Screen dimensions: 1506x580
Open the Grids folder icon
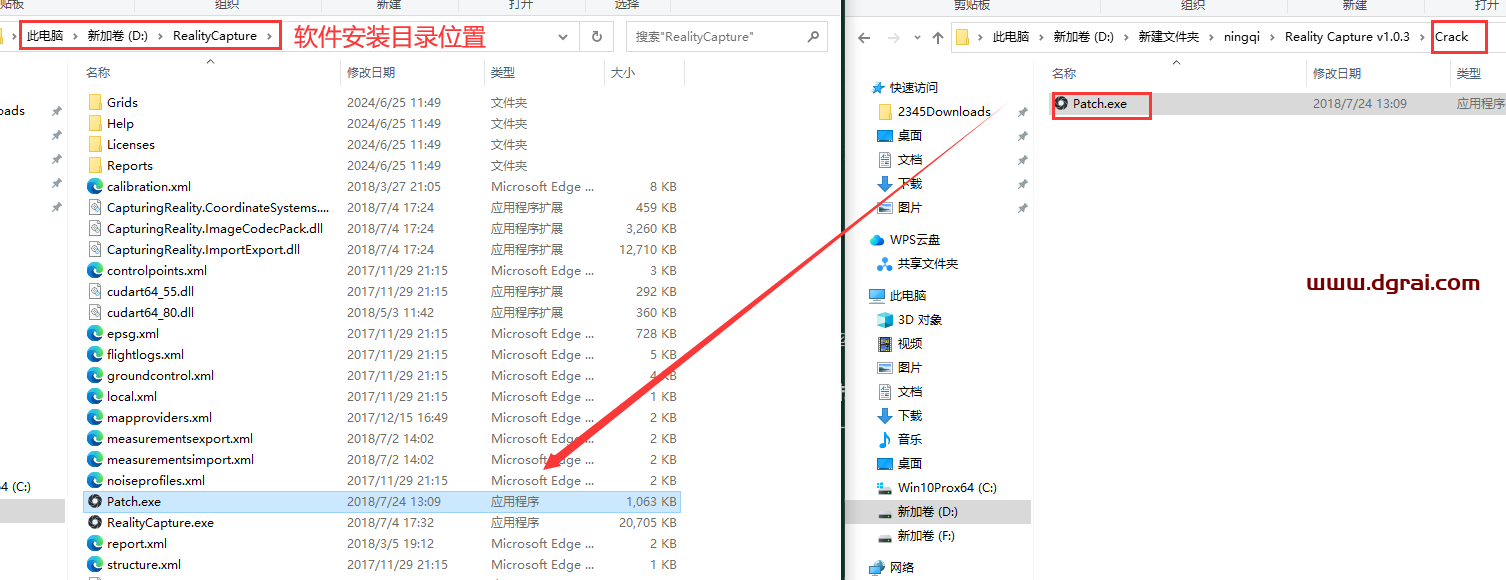(96, 102)
